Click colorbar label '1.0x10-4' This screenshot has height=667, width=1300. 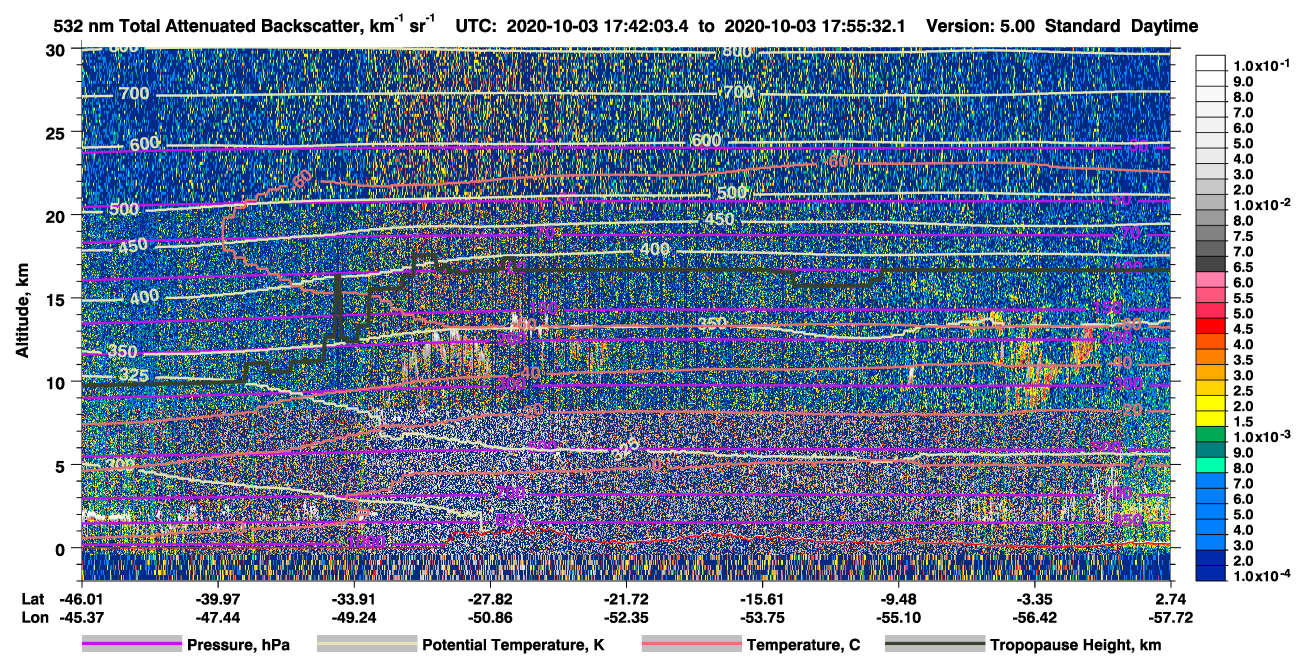pos(1262,577)
